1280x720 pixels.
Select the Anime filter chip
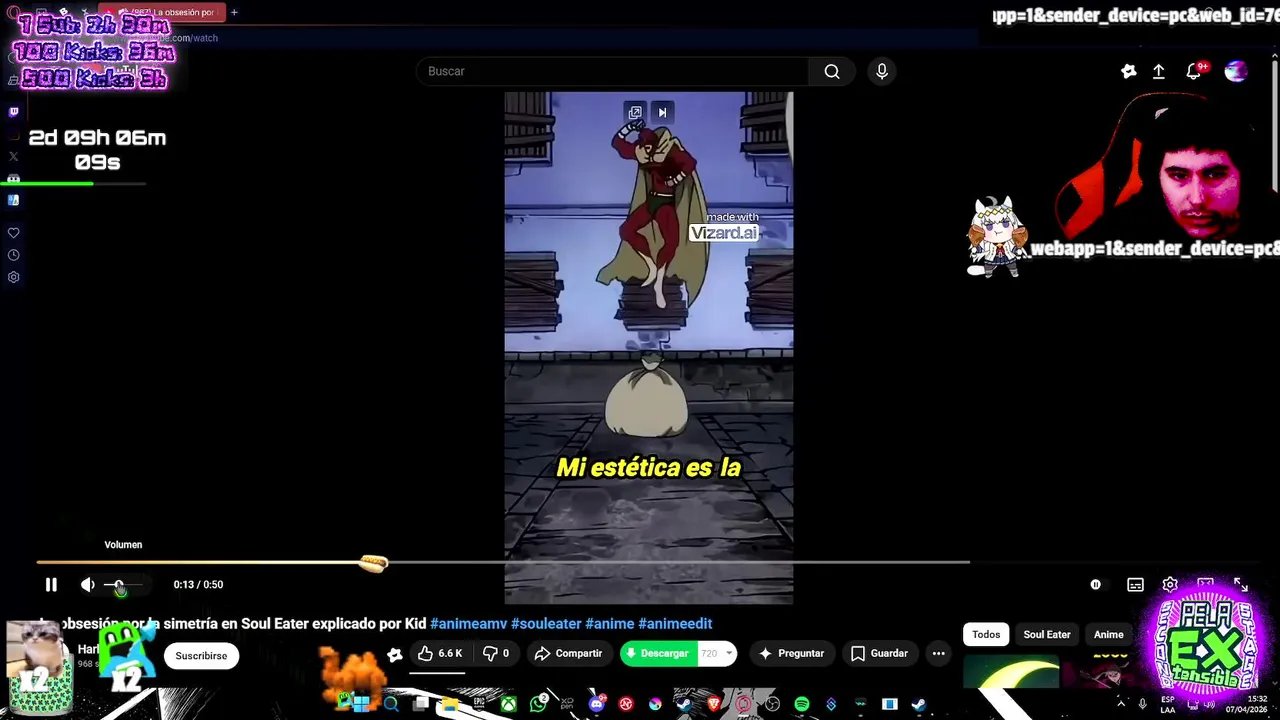tap(1108, 635)
